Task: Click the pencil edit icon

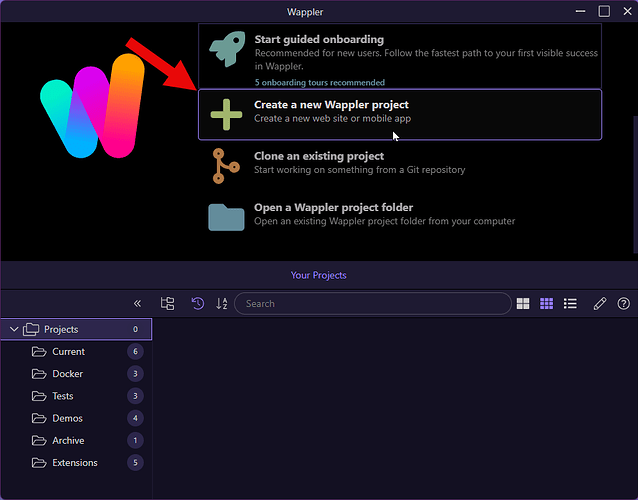Action: (600, 303)
